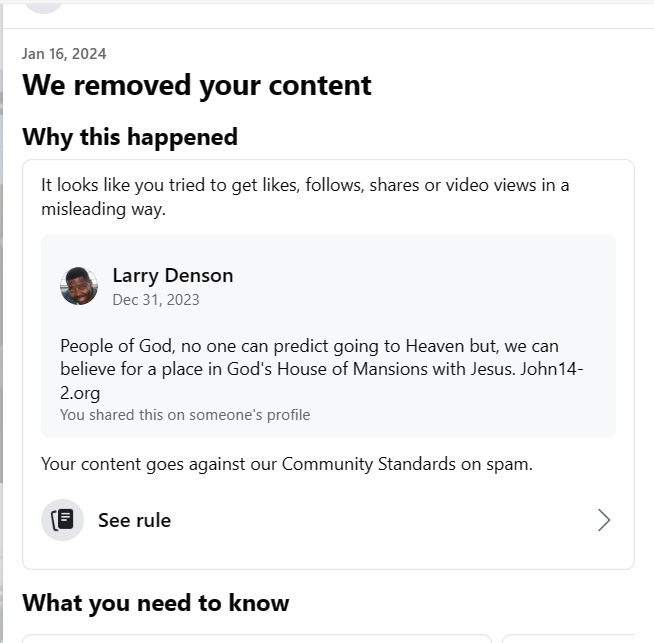The height and width of the screenshot is (643, 654).
Task: Open the left card below What you need to know
Action: point(257,638)
